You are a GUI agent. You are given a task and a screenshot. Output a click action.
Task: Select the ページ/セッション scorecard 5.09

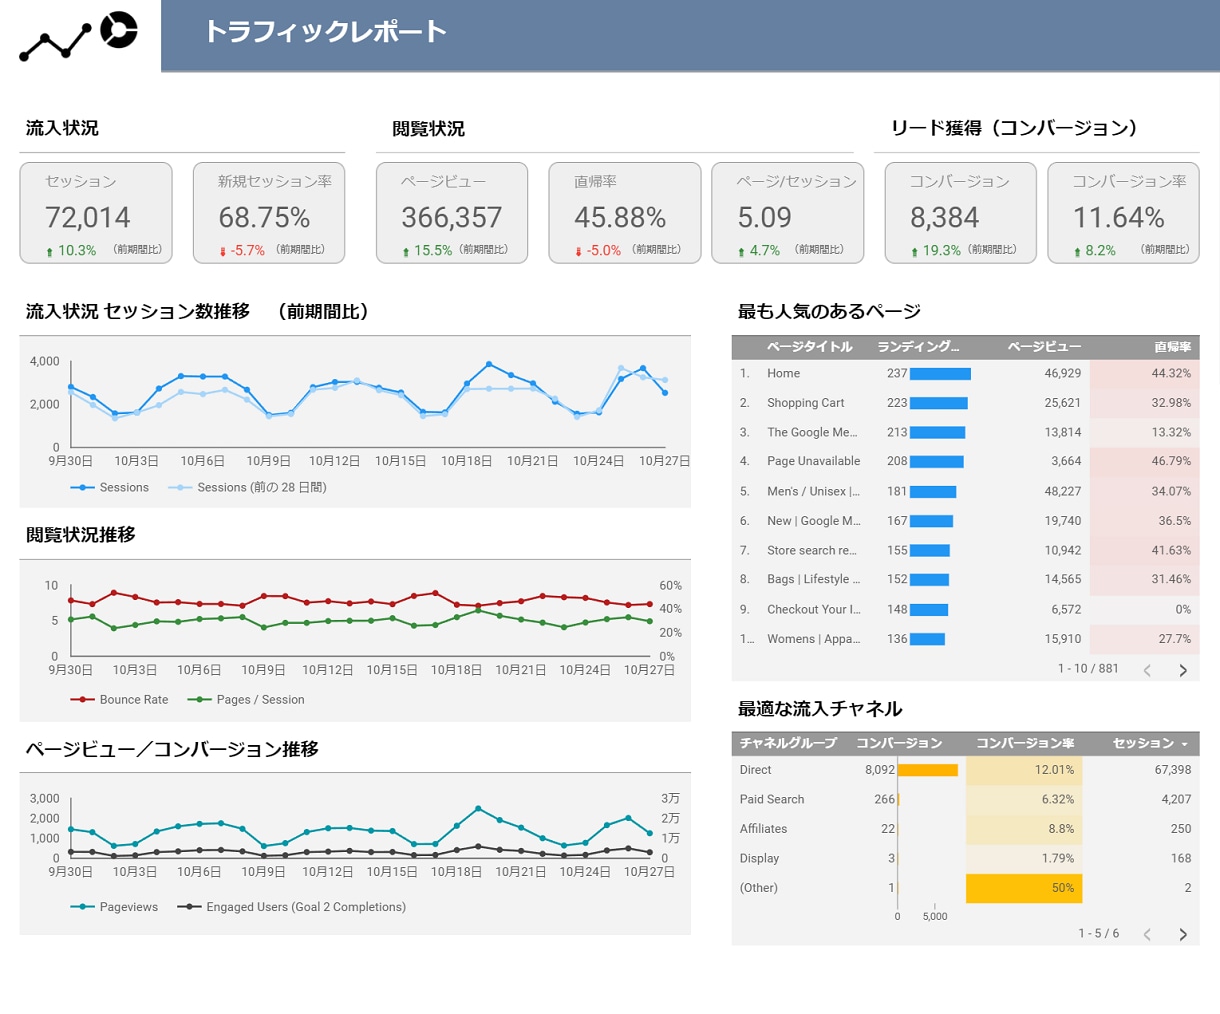point(788,213)
